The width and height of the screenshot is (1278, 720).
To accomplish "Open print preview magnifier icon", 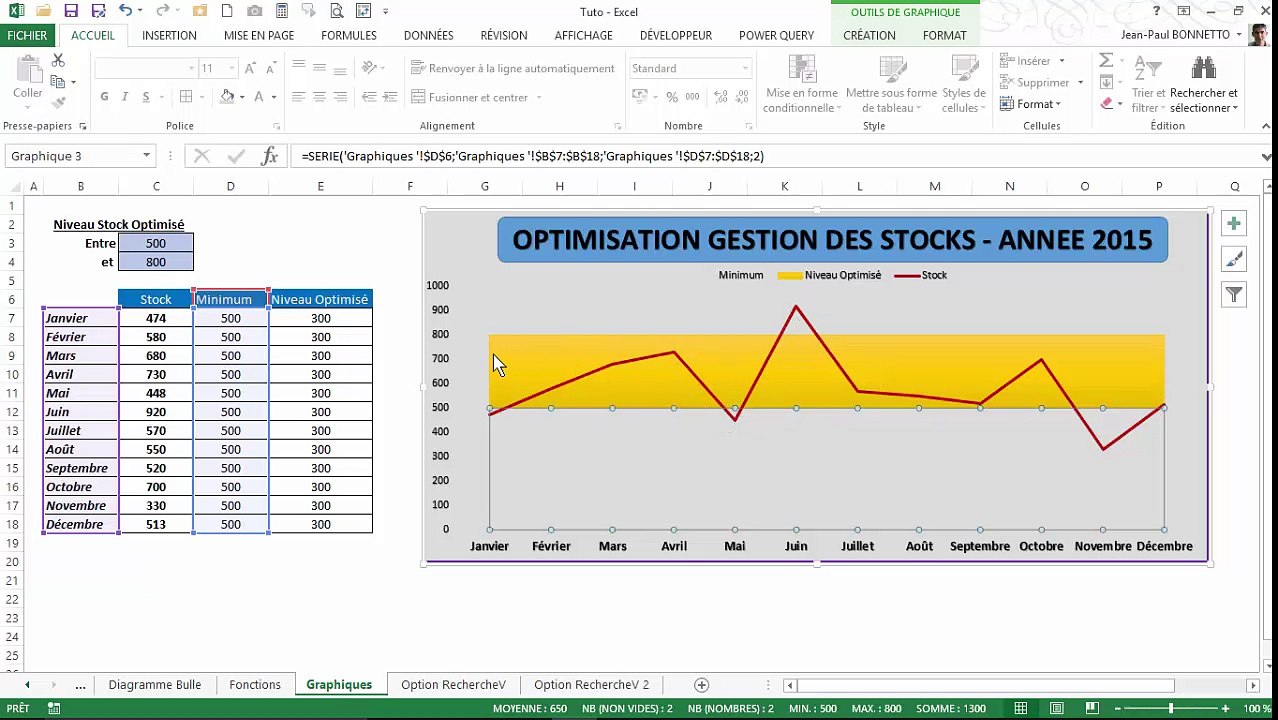I will pos(336,12).
